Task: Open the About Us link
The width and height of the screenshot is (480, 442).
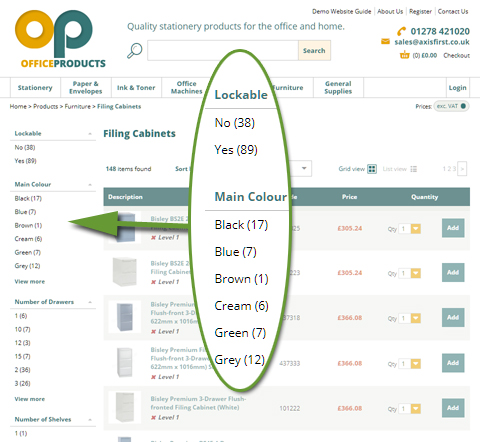Action: (390, 12)
